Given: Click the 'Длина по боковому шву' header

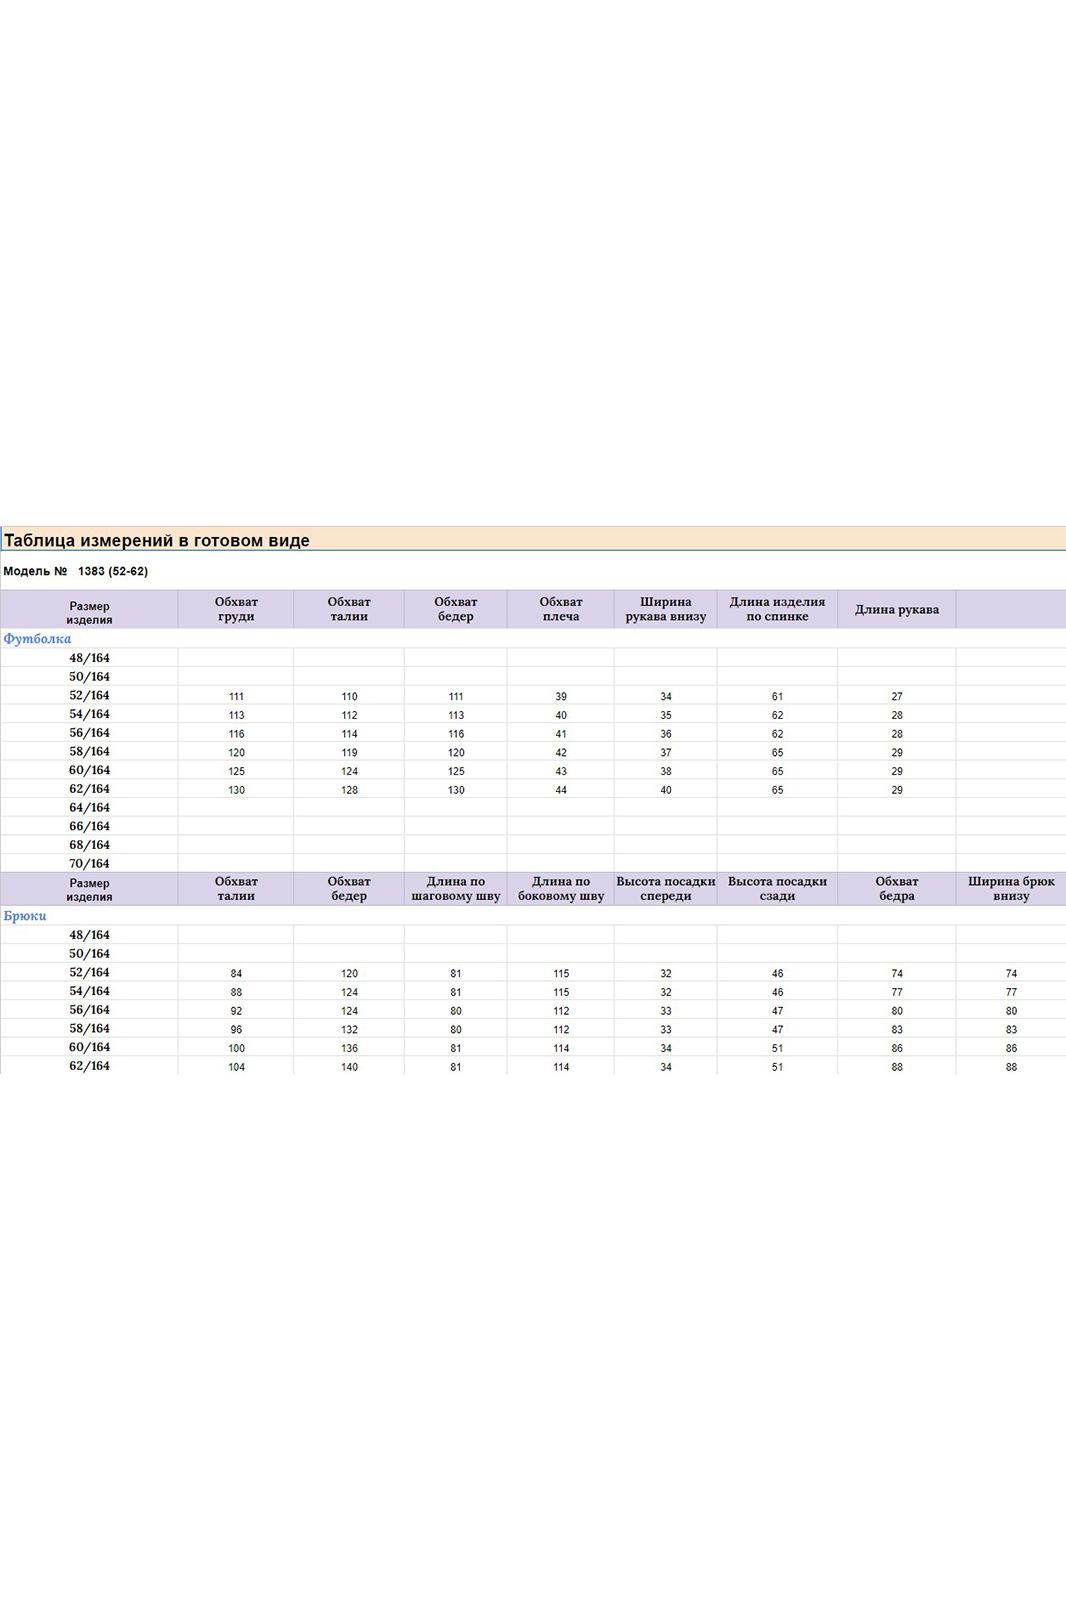Looking at the screenshot, I should point(560,888).
